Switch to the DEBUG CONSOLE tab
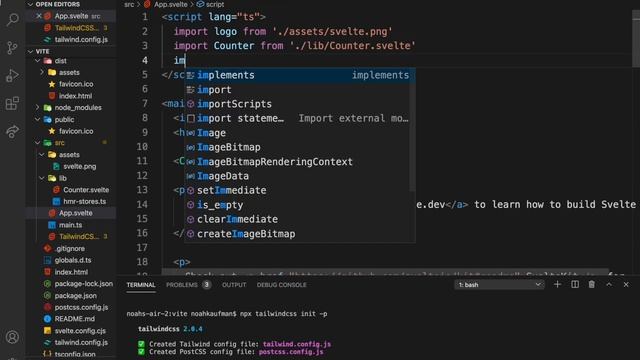 click(x=282, y=285)
